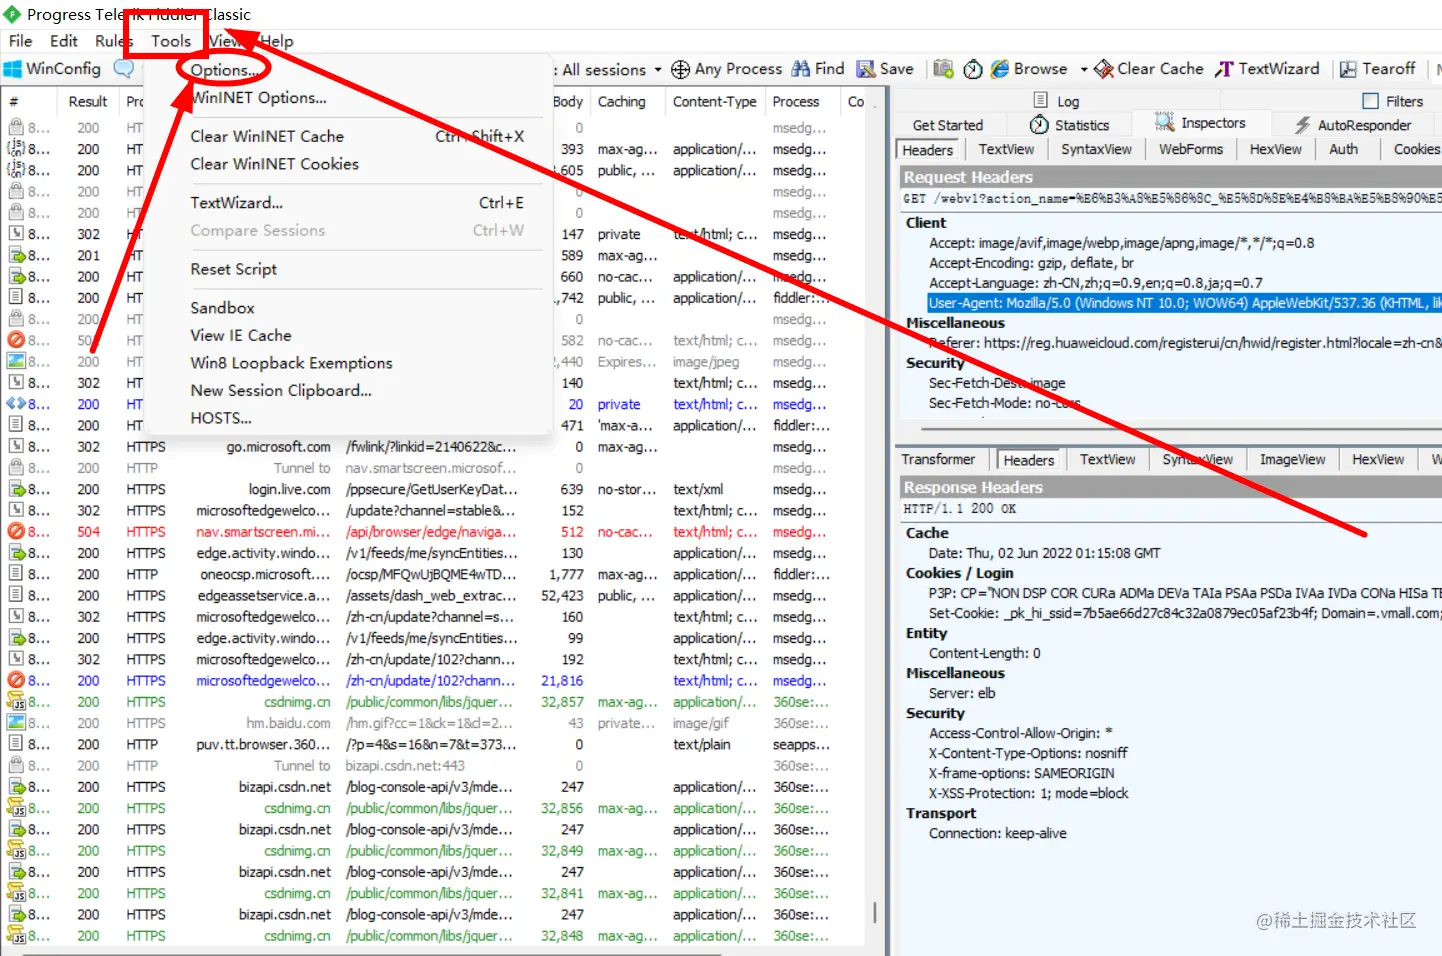Click the TextWizard toolbar icon

[x=1224, y=69]
